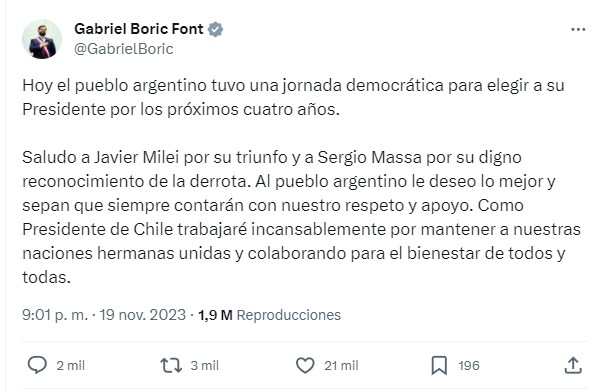Image resolution: width=598 pixels, height=390 pixels.
Task: Open the three-dot more options menu
Action: tap(578, 29)
